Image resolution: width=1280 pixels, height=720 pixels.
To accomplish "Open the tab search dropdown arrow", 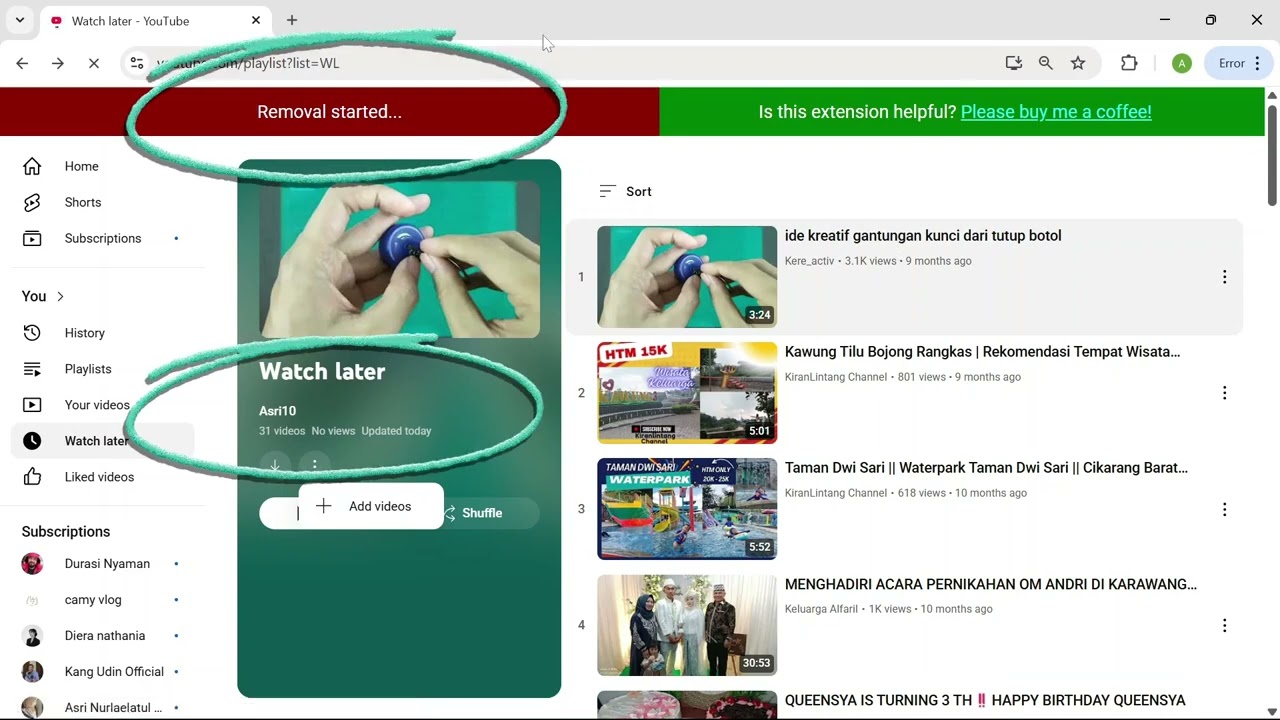I will pos(19,20).
